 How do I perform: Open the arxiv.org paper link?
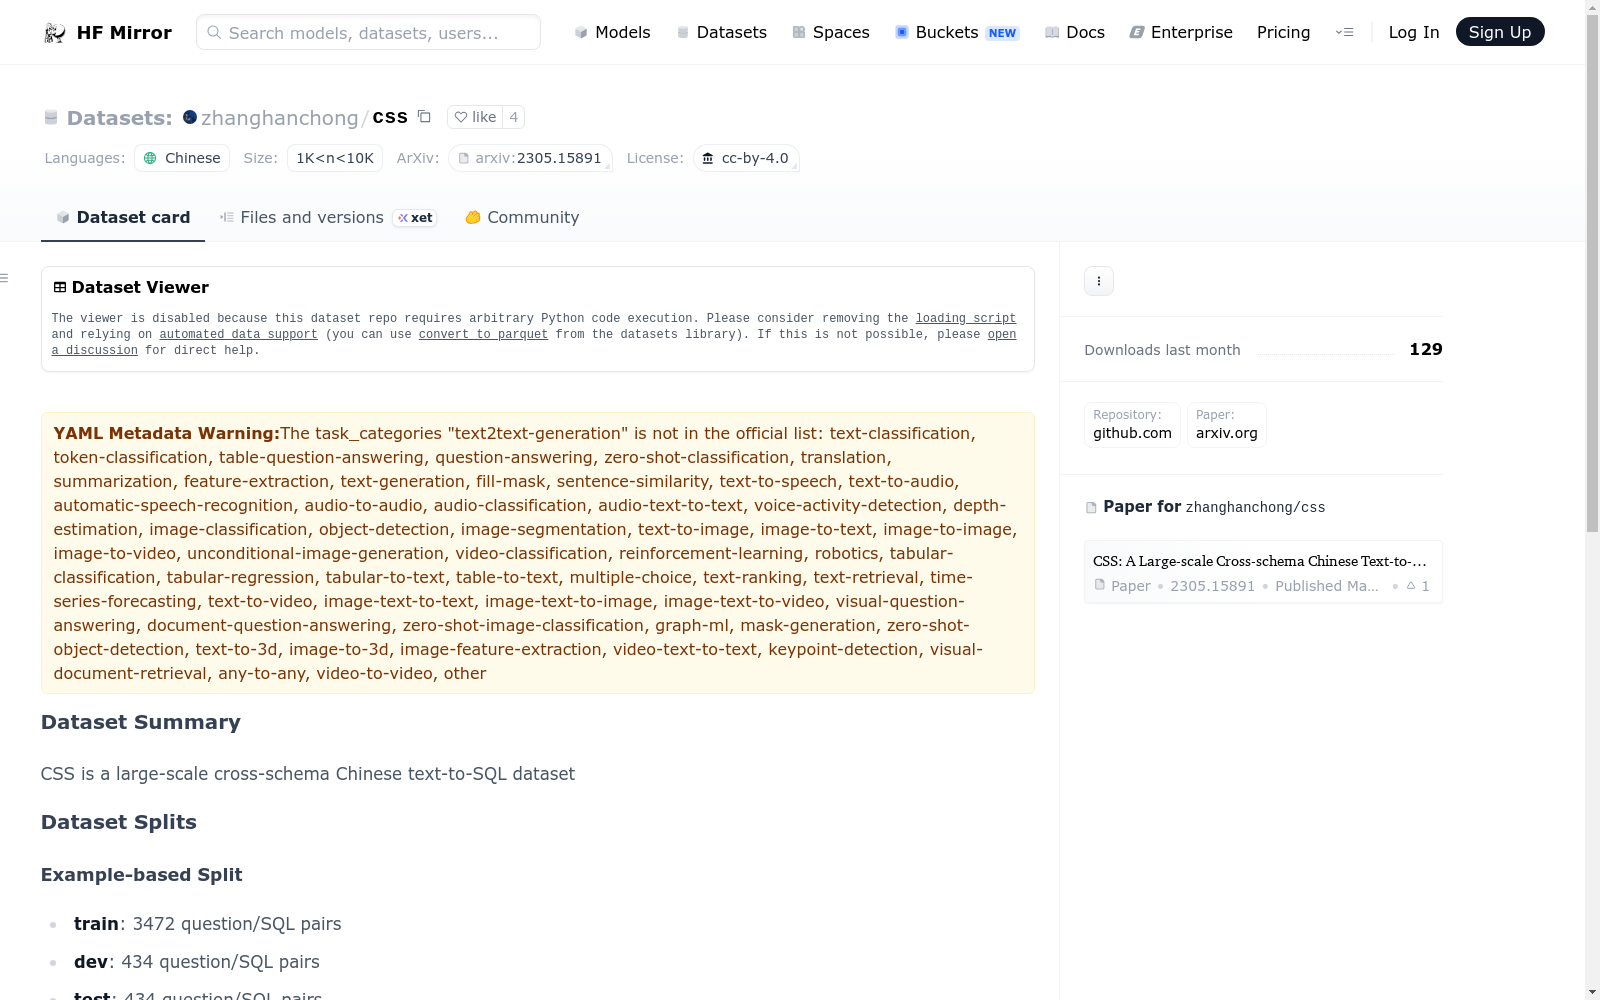[1227, 424]
